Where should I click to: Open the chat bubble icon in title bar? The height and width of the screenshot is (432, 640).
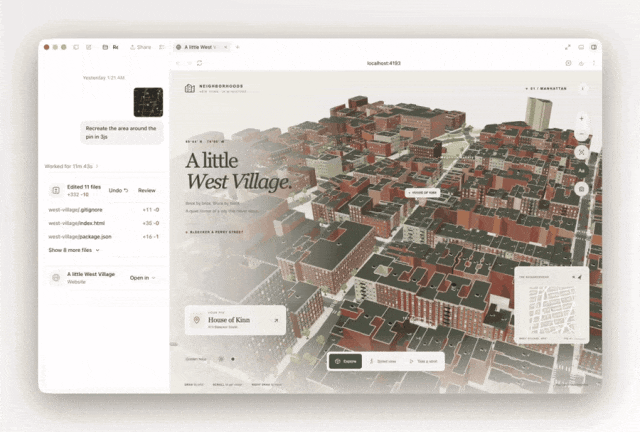point(76,47)
